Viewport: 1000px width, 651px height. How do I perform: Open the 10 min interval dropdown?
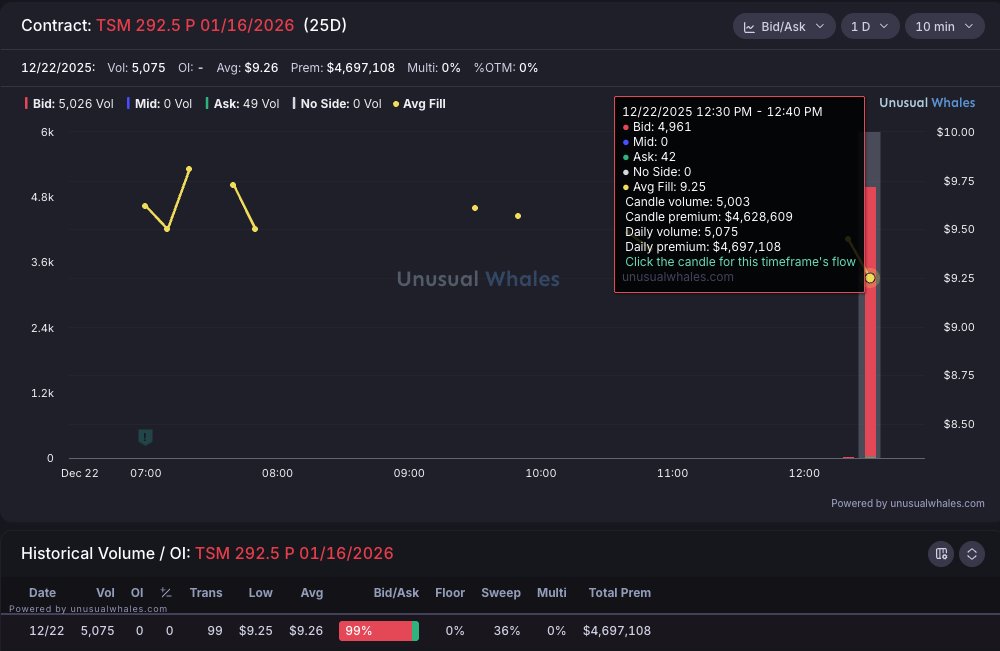coord(945,26)
